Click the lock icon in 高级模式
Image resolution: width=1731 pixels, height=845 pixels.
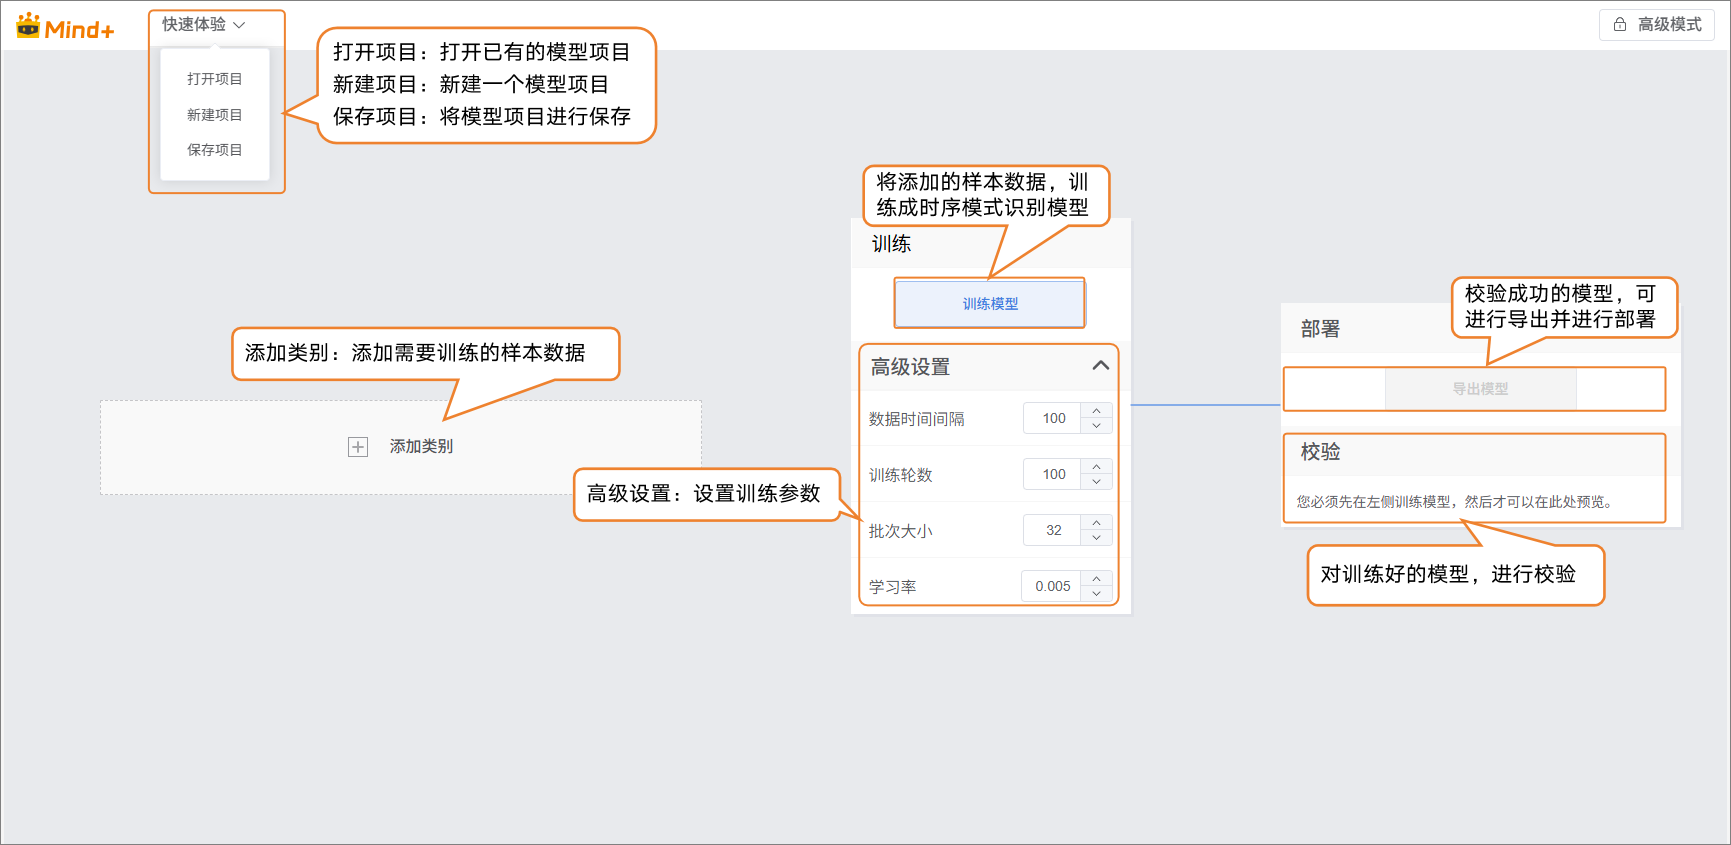pos(1620,25)
